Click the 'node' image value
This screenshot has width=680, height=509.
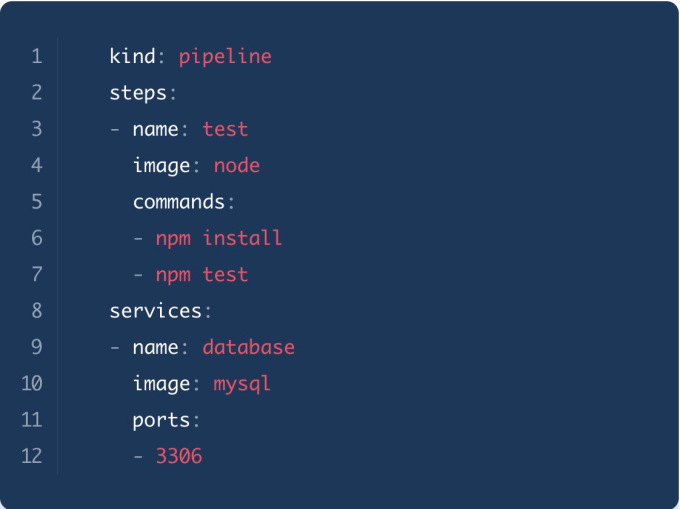tap(237, 166)
